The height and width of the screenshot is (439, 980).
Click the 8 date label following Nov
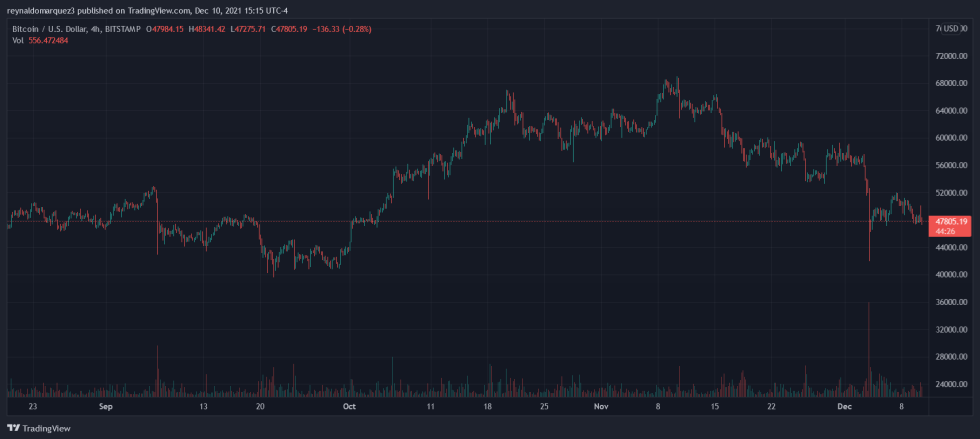point(658,406)
